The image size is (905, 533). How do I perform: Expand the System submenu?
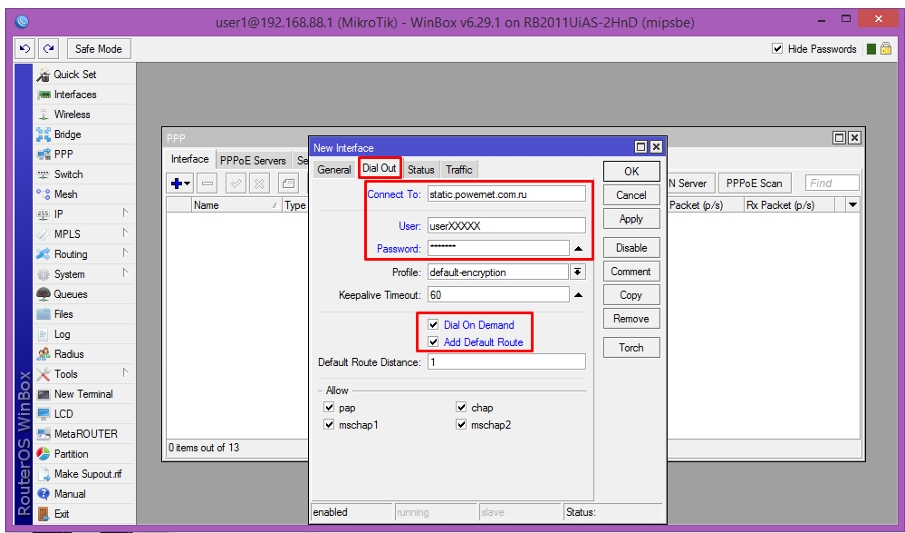tap(125, 273)
